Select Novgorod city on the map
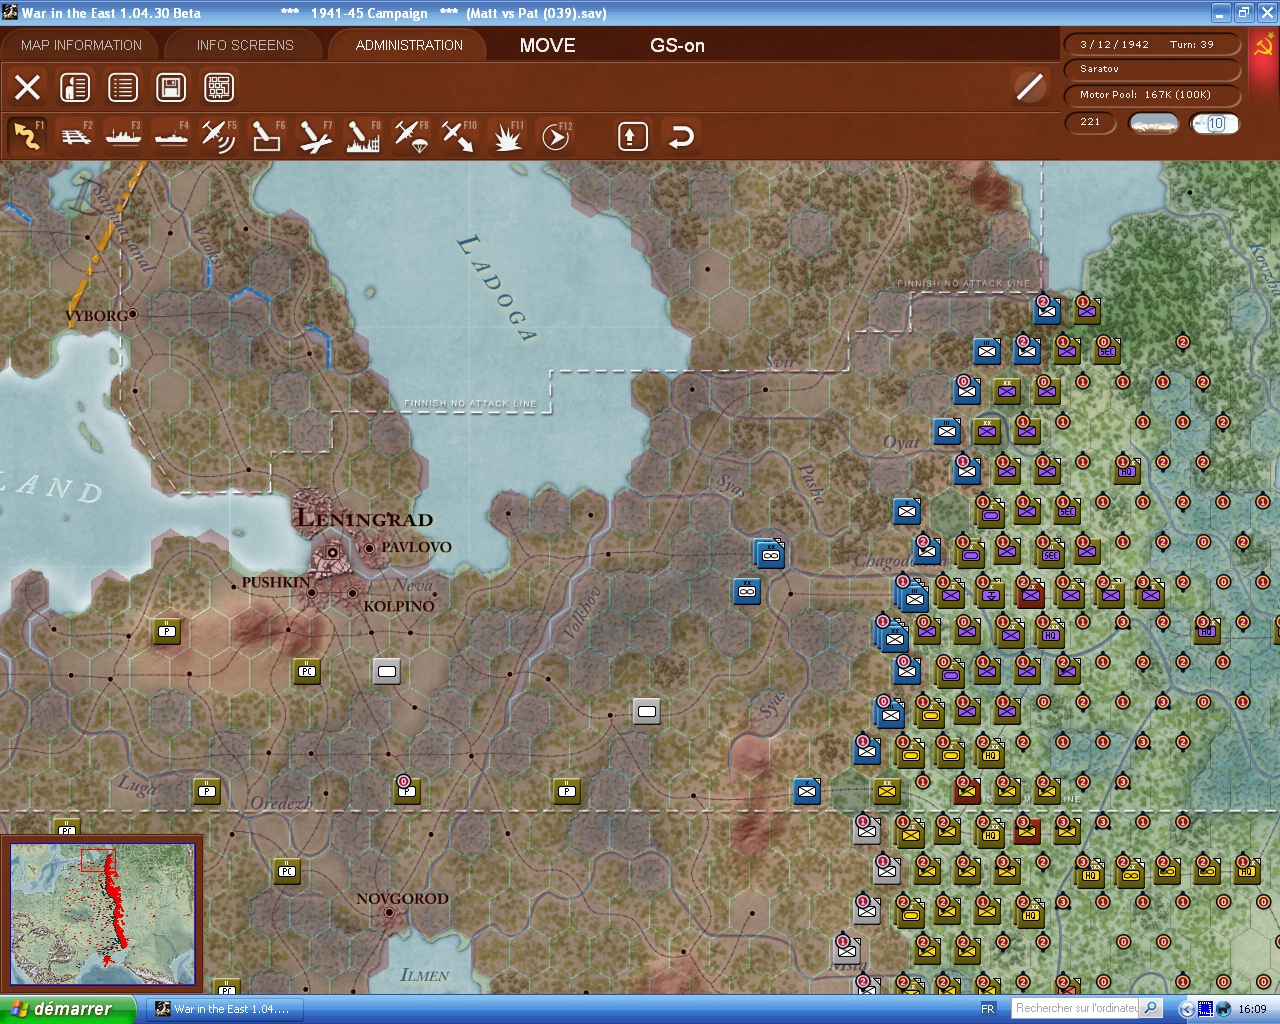 pos(389,911)
